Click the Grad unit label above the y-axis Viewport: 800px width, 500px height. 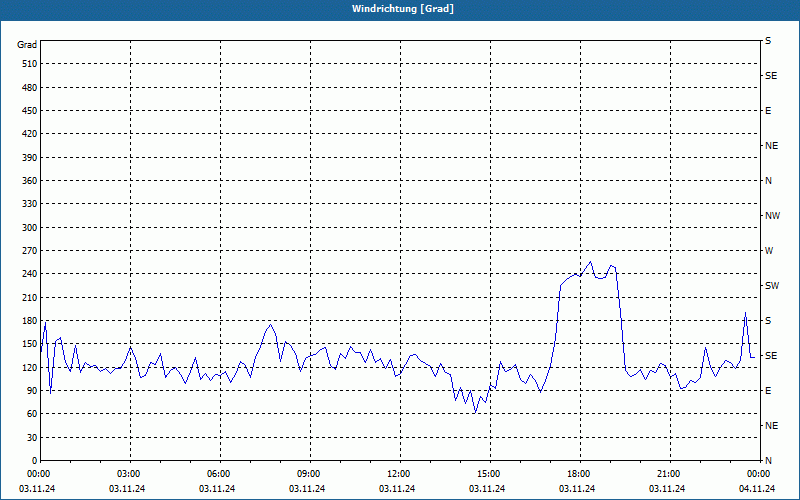27,45
